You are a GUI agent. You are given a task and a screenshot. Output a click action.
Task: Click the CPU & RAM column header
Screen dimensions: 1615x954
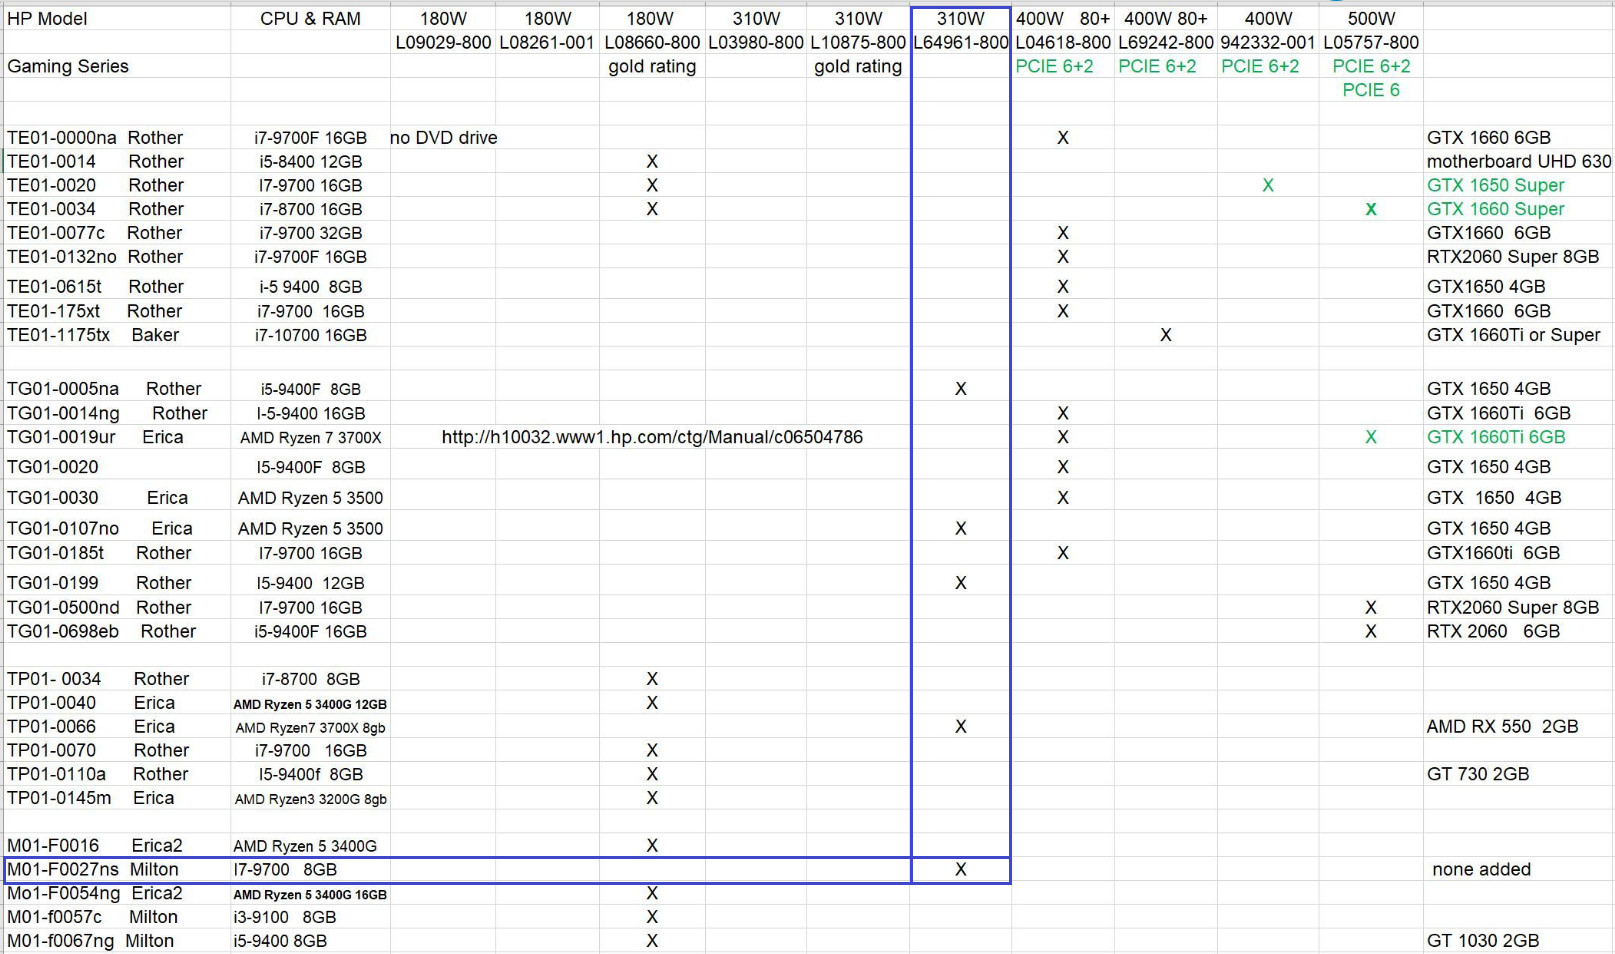pyautogui.click(x=310, y=18)
